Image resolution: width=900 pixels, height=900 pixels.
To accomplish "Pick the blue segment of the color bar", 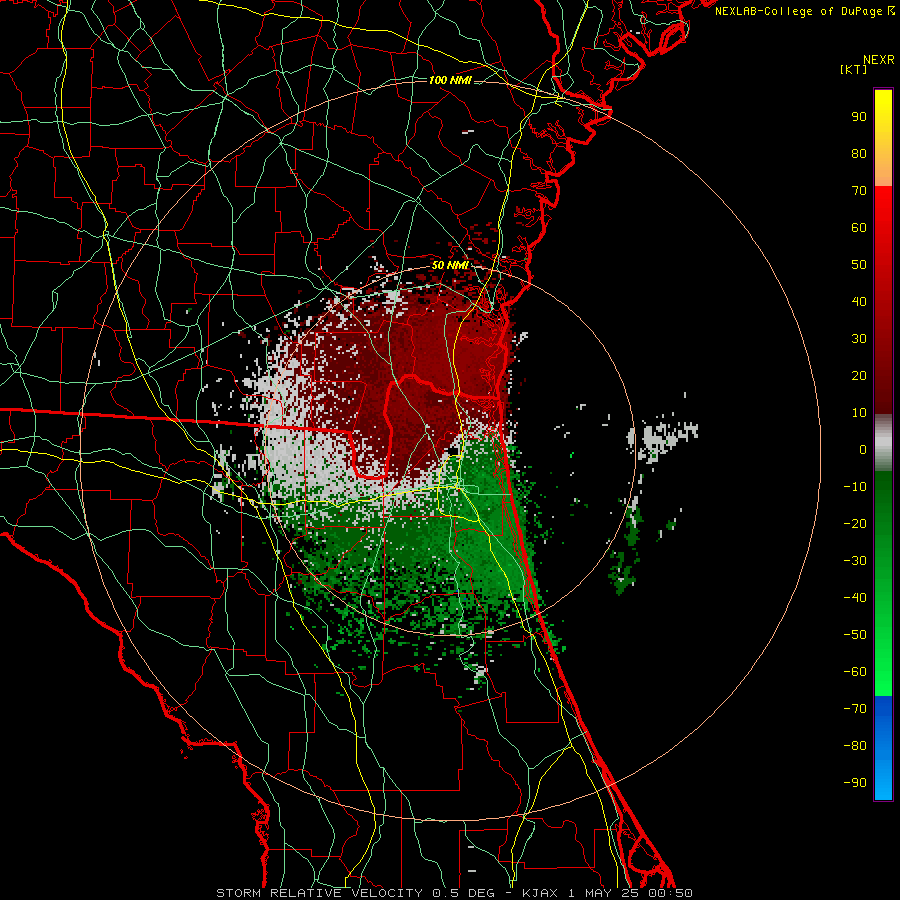I will 883,748.
